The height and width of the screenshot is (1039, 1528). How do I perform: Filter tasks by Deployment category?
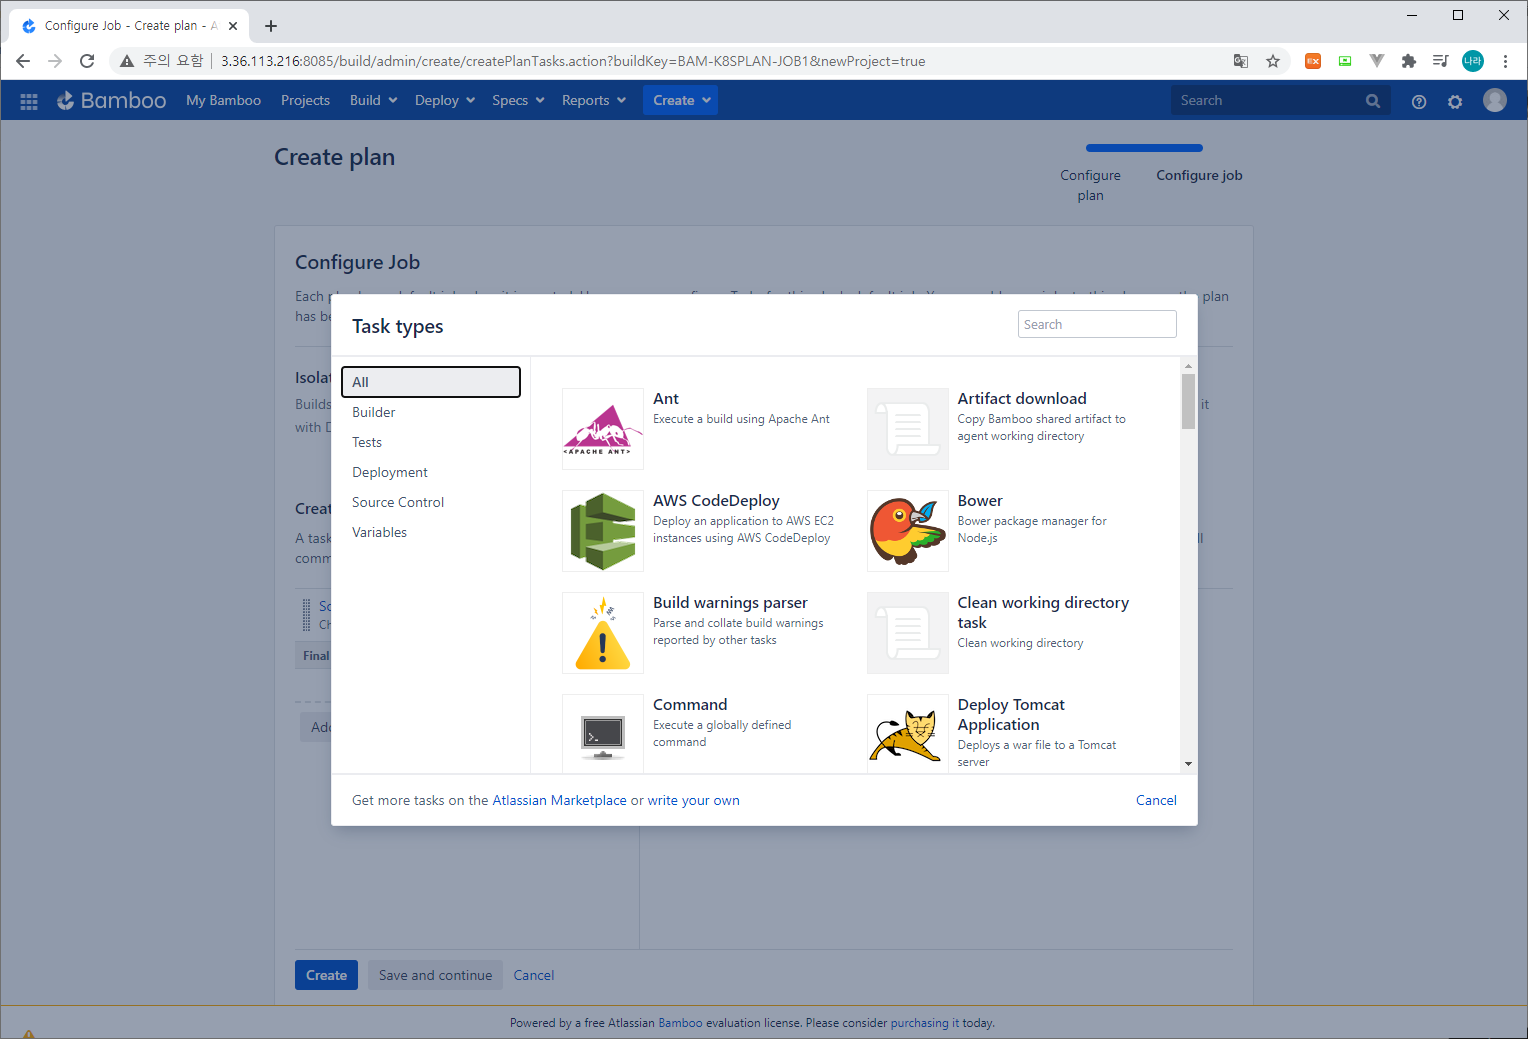click(x=431, y=472)
